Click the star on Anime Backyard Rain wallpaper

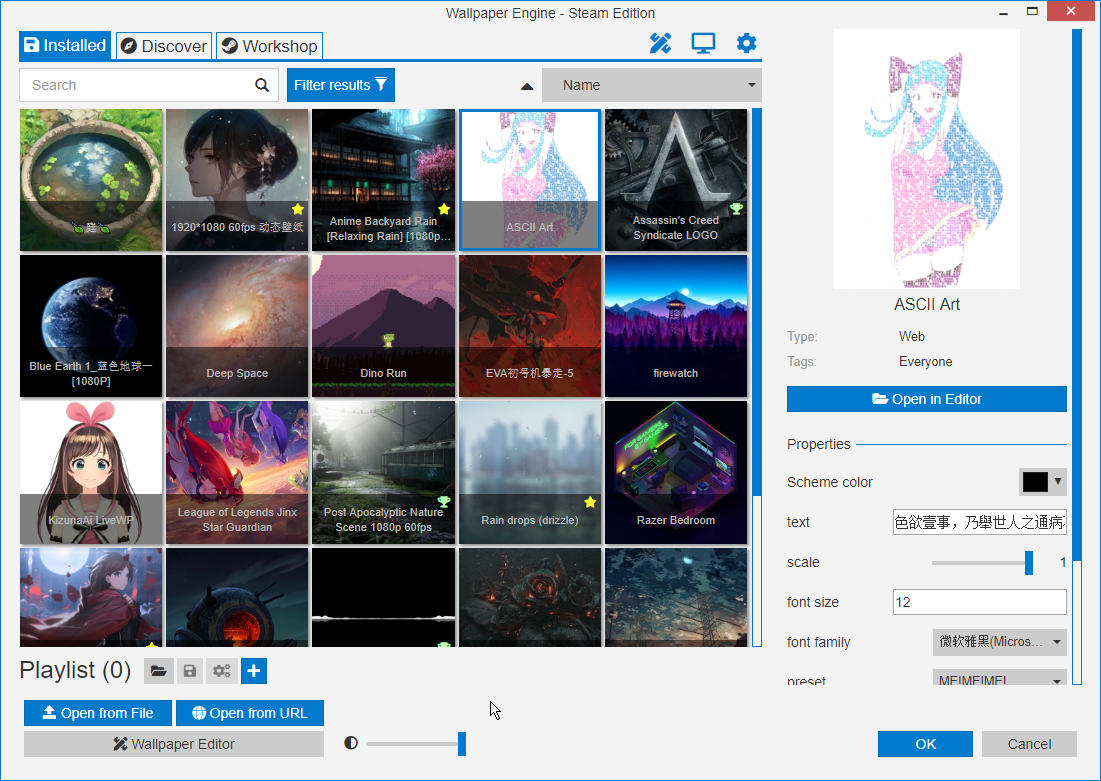[444, 209]
